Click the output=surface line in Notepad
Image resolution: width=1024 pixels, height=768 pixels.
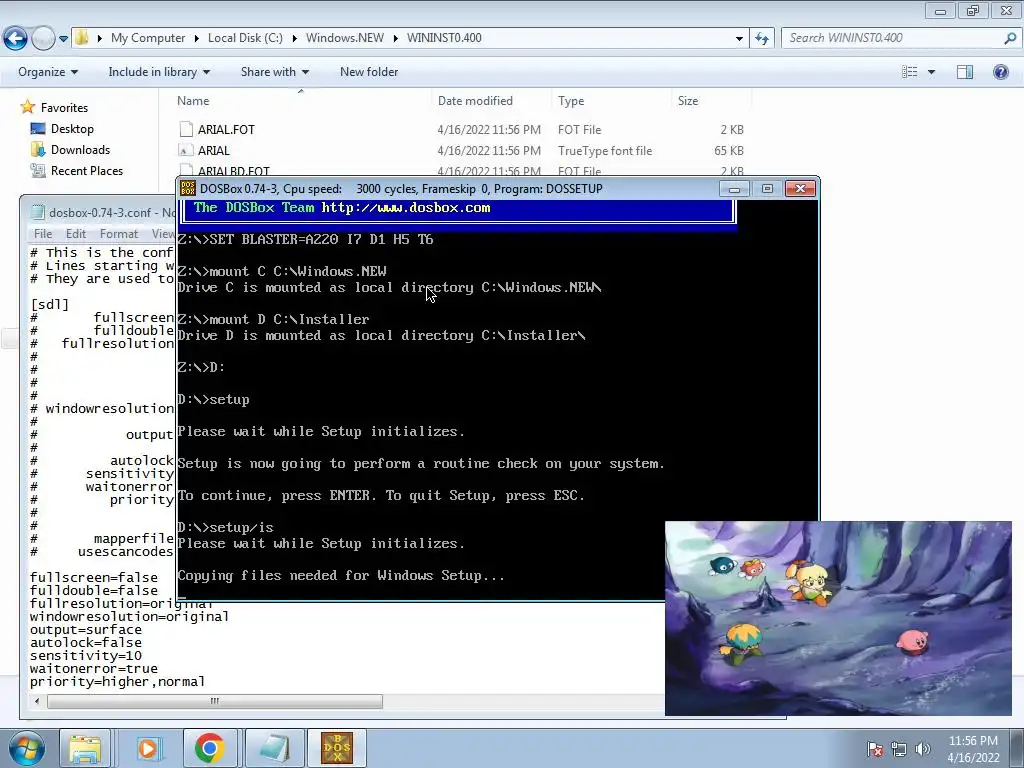coord(86,630)
